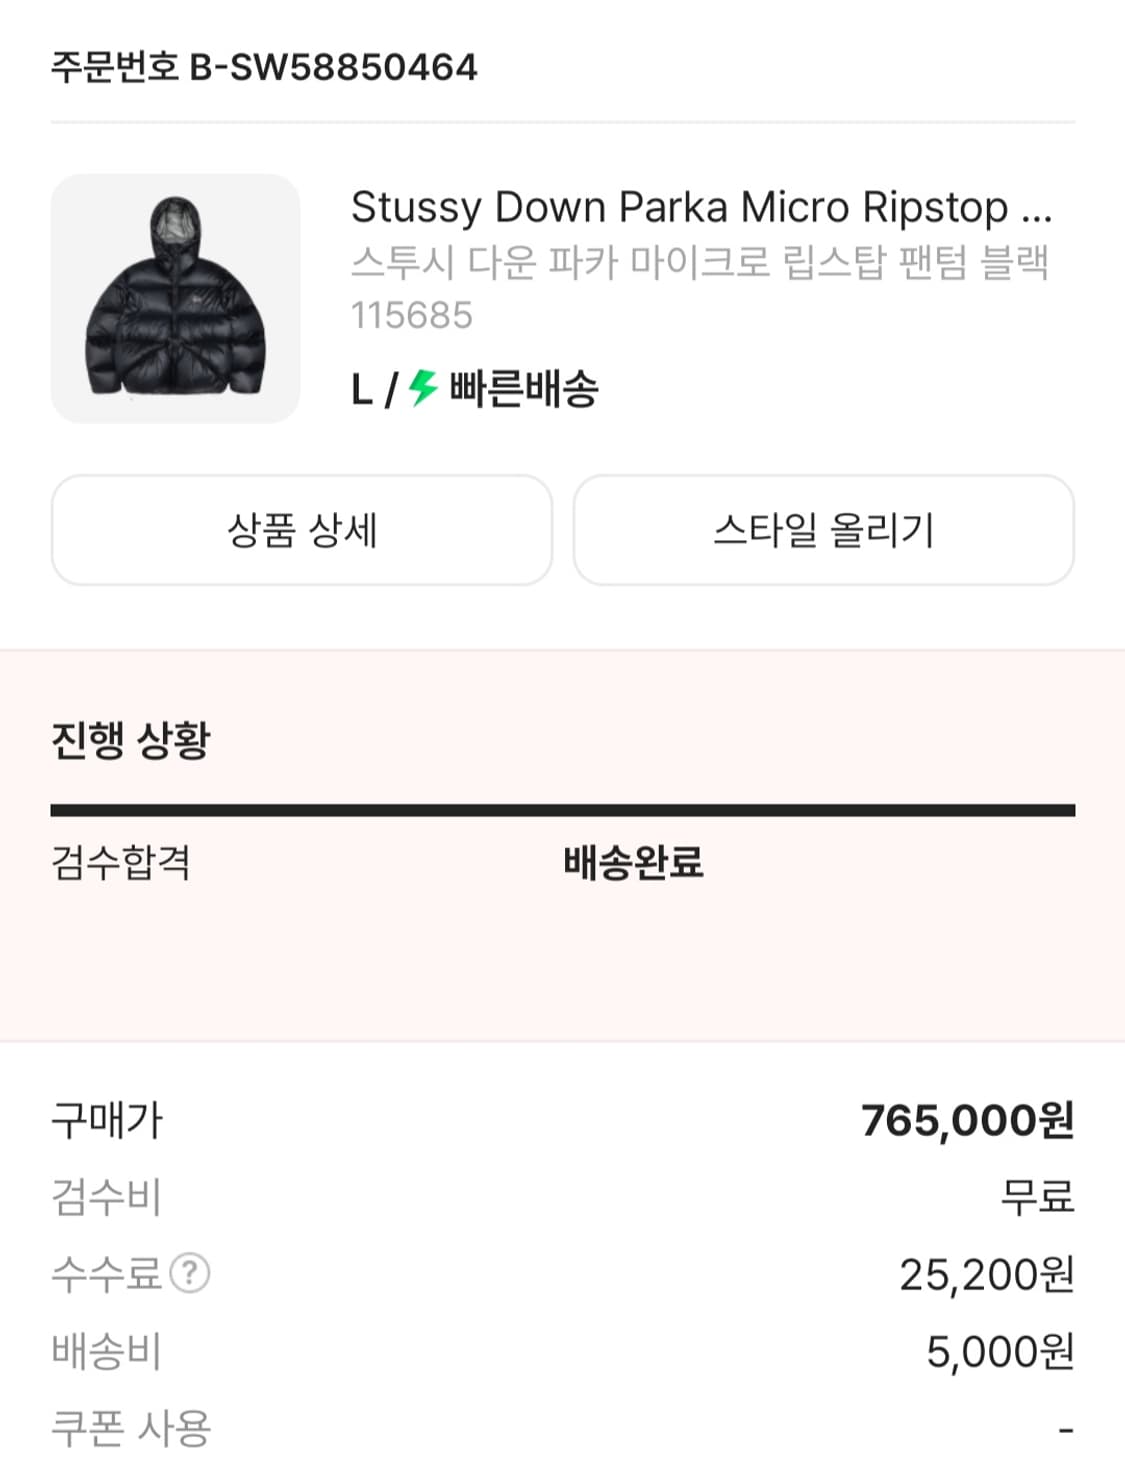Tap the fee help question mark icon
This screenshot has width=1125, height=1484.
(190, 1274)
